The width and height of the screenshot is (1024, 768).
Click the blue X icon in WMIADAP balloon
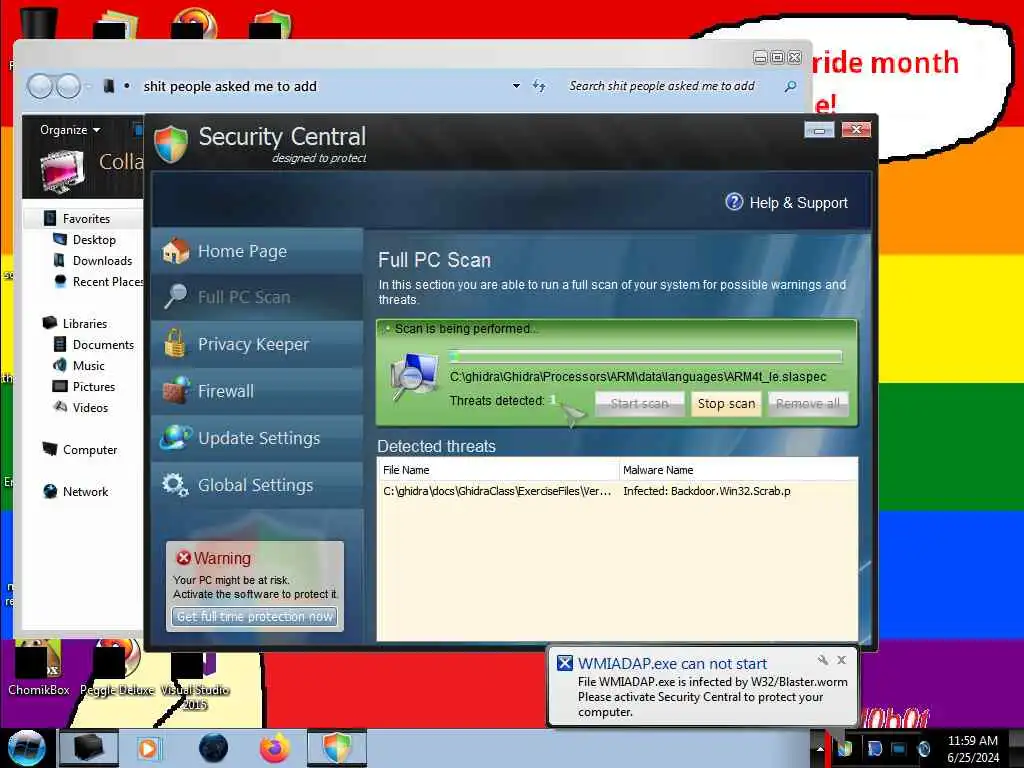click(x=565, y=664)
